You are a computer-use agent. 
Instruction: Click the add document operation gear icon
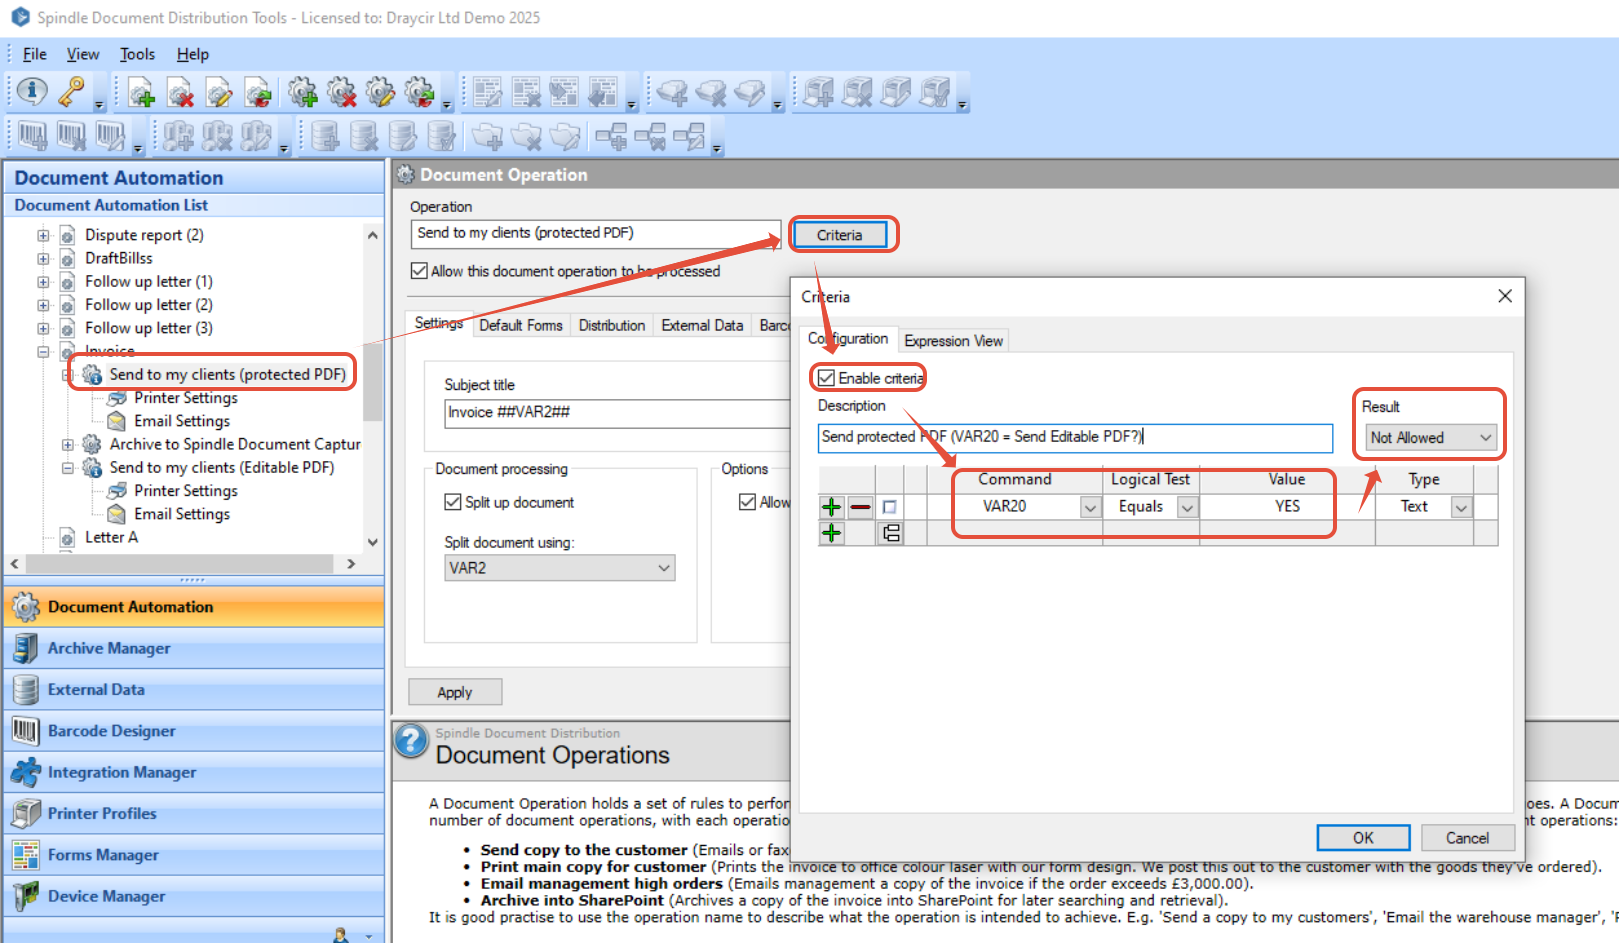click(x=303, y=93)
